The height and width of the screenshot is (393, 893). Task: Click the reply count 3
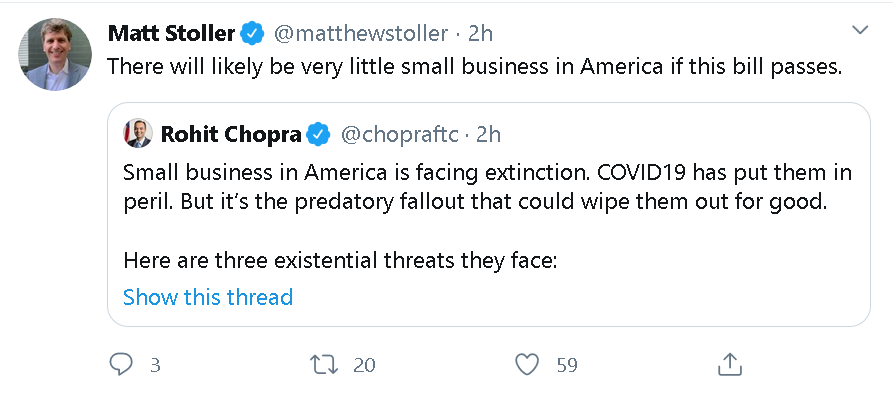pyautogui.click(x=155, y=365)
